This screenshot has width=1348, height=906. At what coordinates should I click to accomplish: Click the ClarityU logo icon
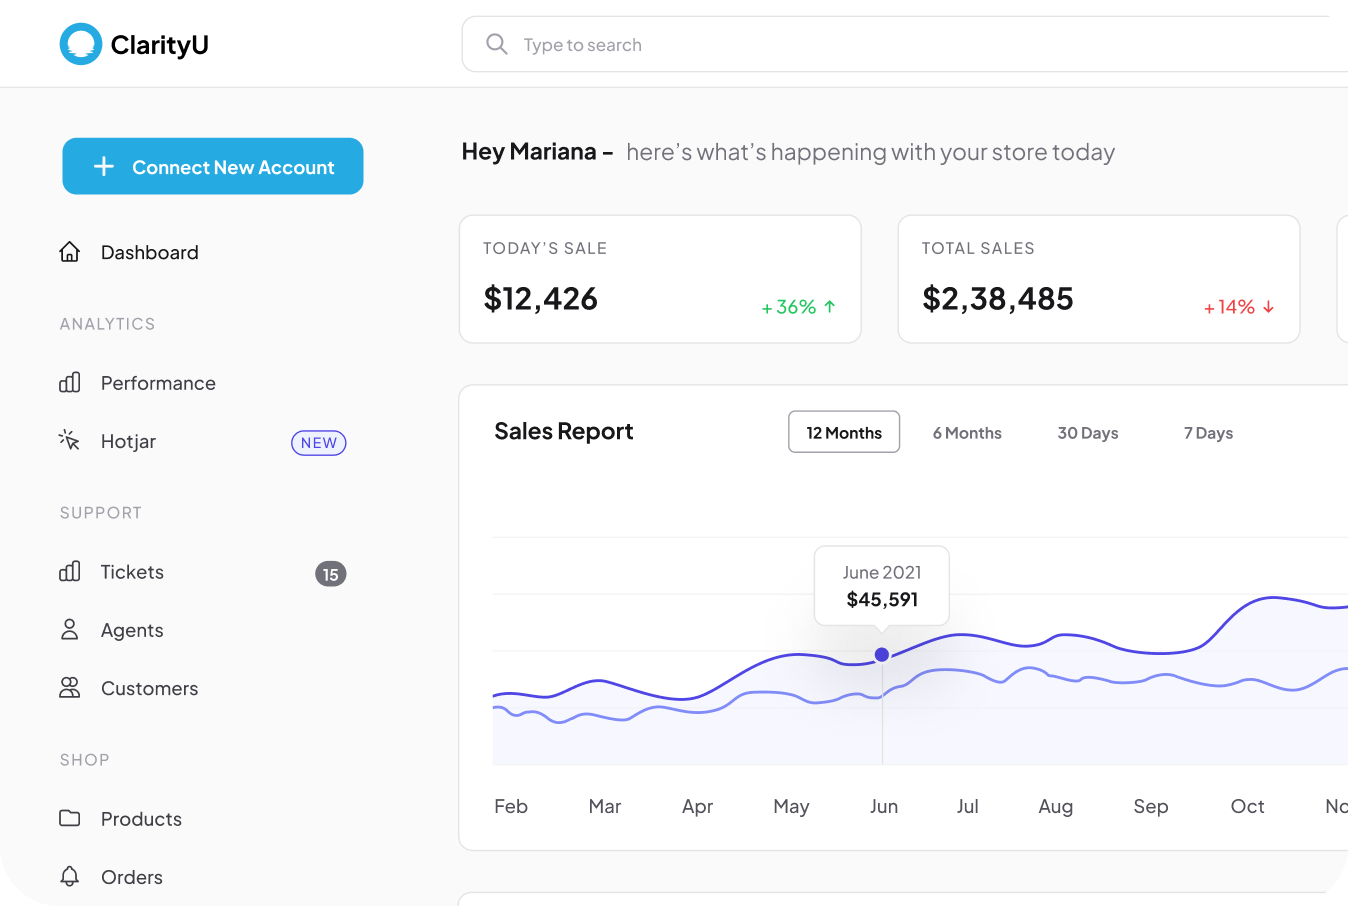(81, 44)
